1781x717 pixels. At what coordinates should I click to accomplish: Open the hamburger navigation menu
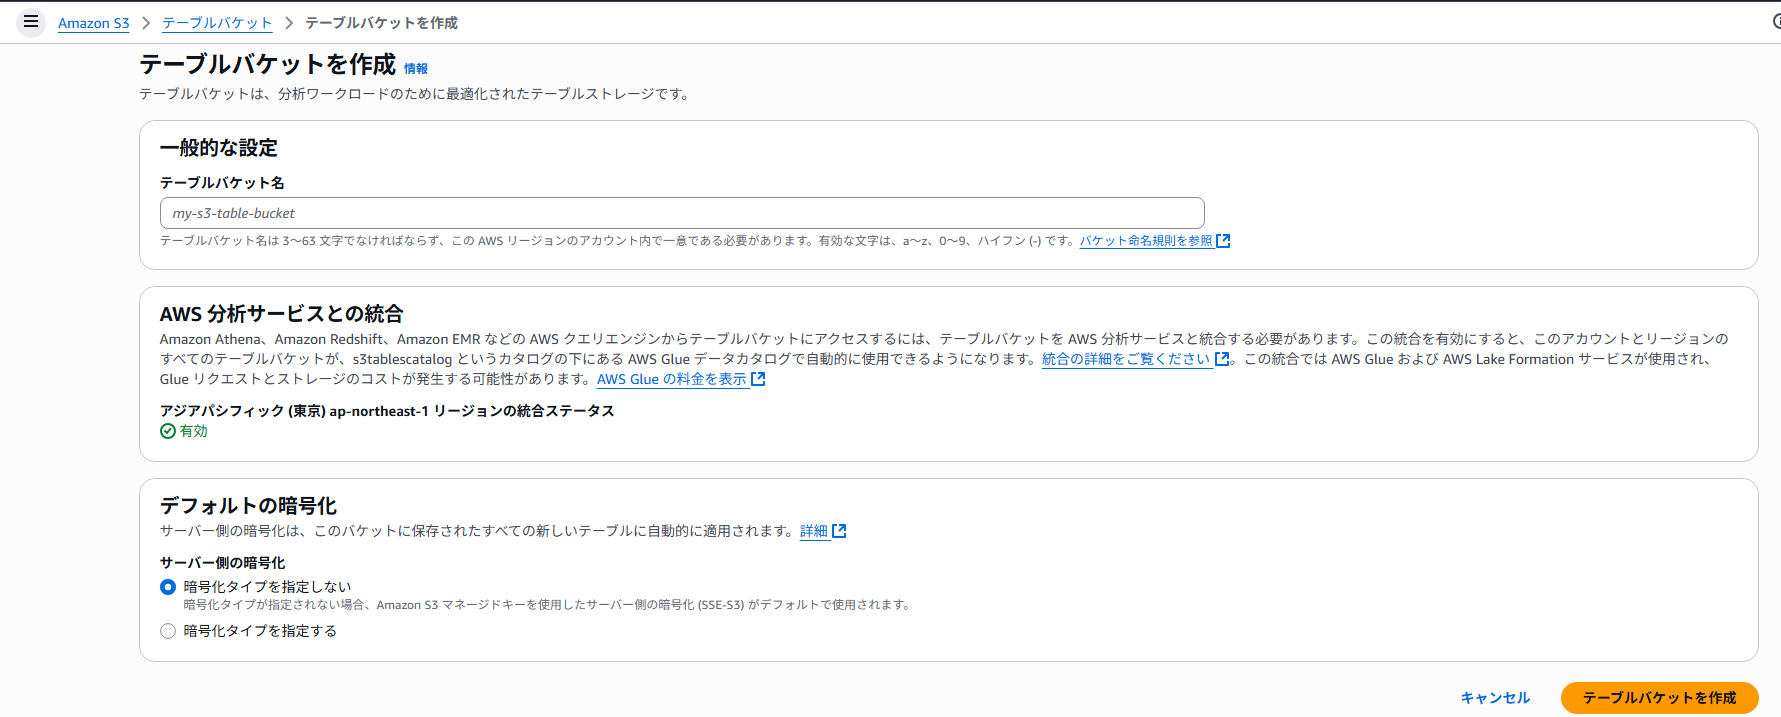(31, 21)
